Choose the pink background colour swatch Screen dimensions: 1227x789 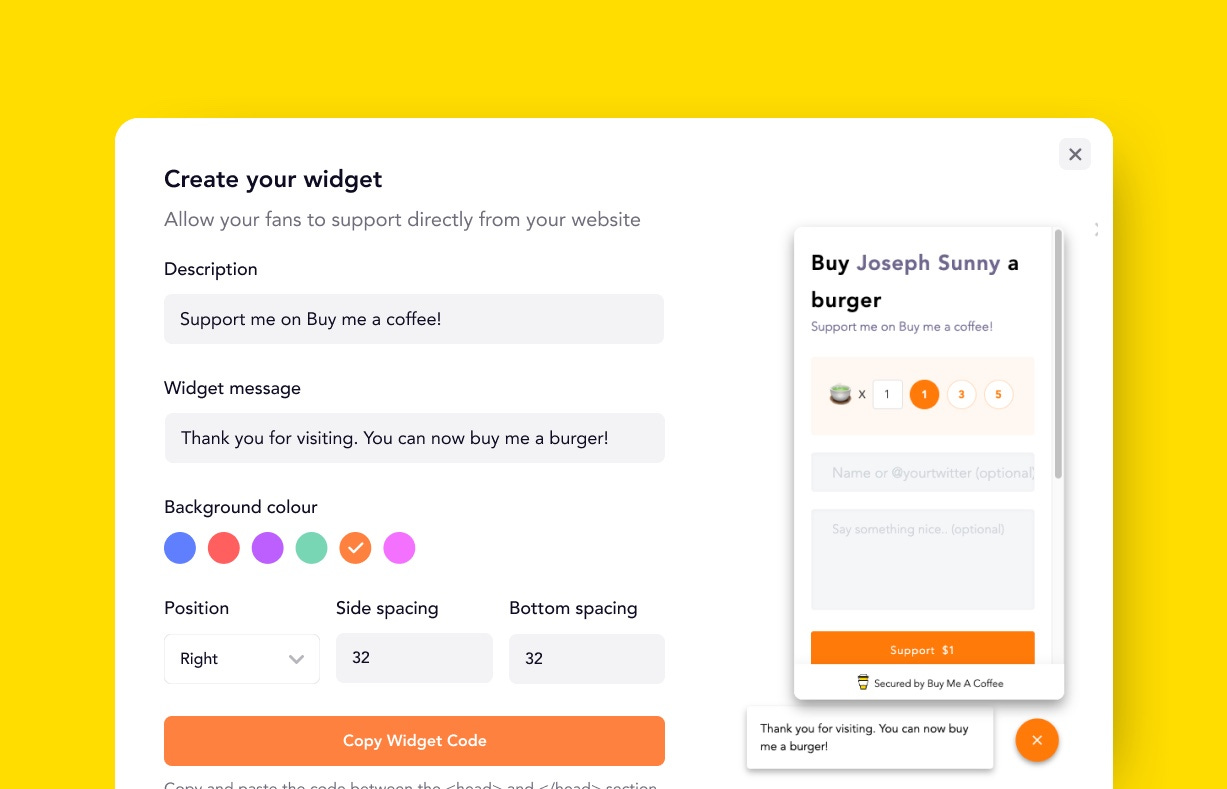399,548
